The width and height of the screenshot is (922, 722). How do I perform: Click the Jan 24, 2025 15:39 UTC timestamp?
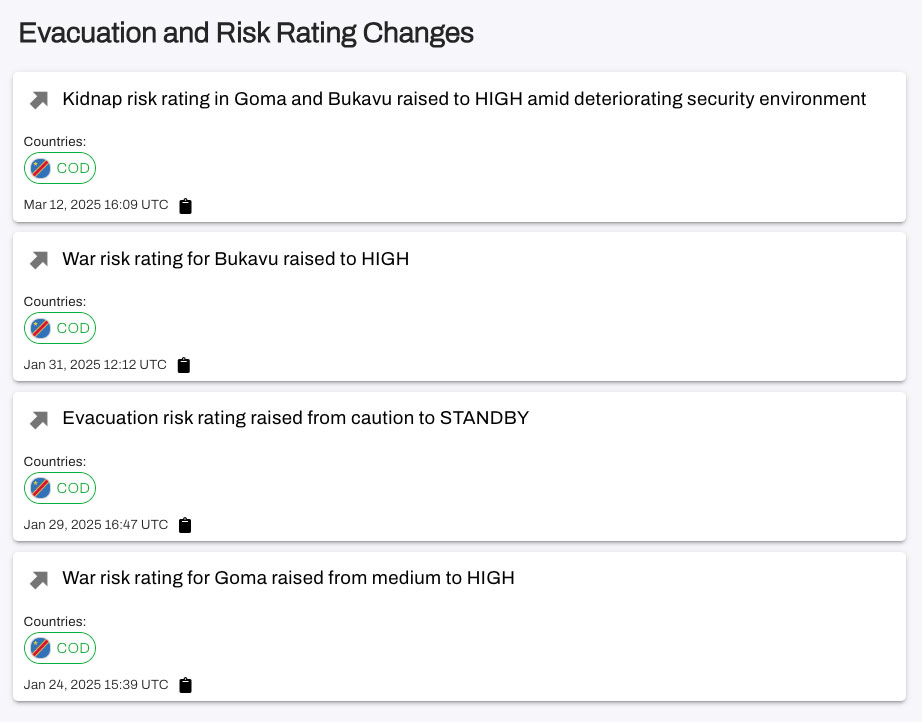[x=96, y=685]
